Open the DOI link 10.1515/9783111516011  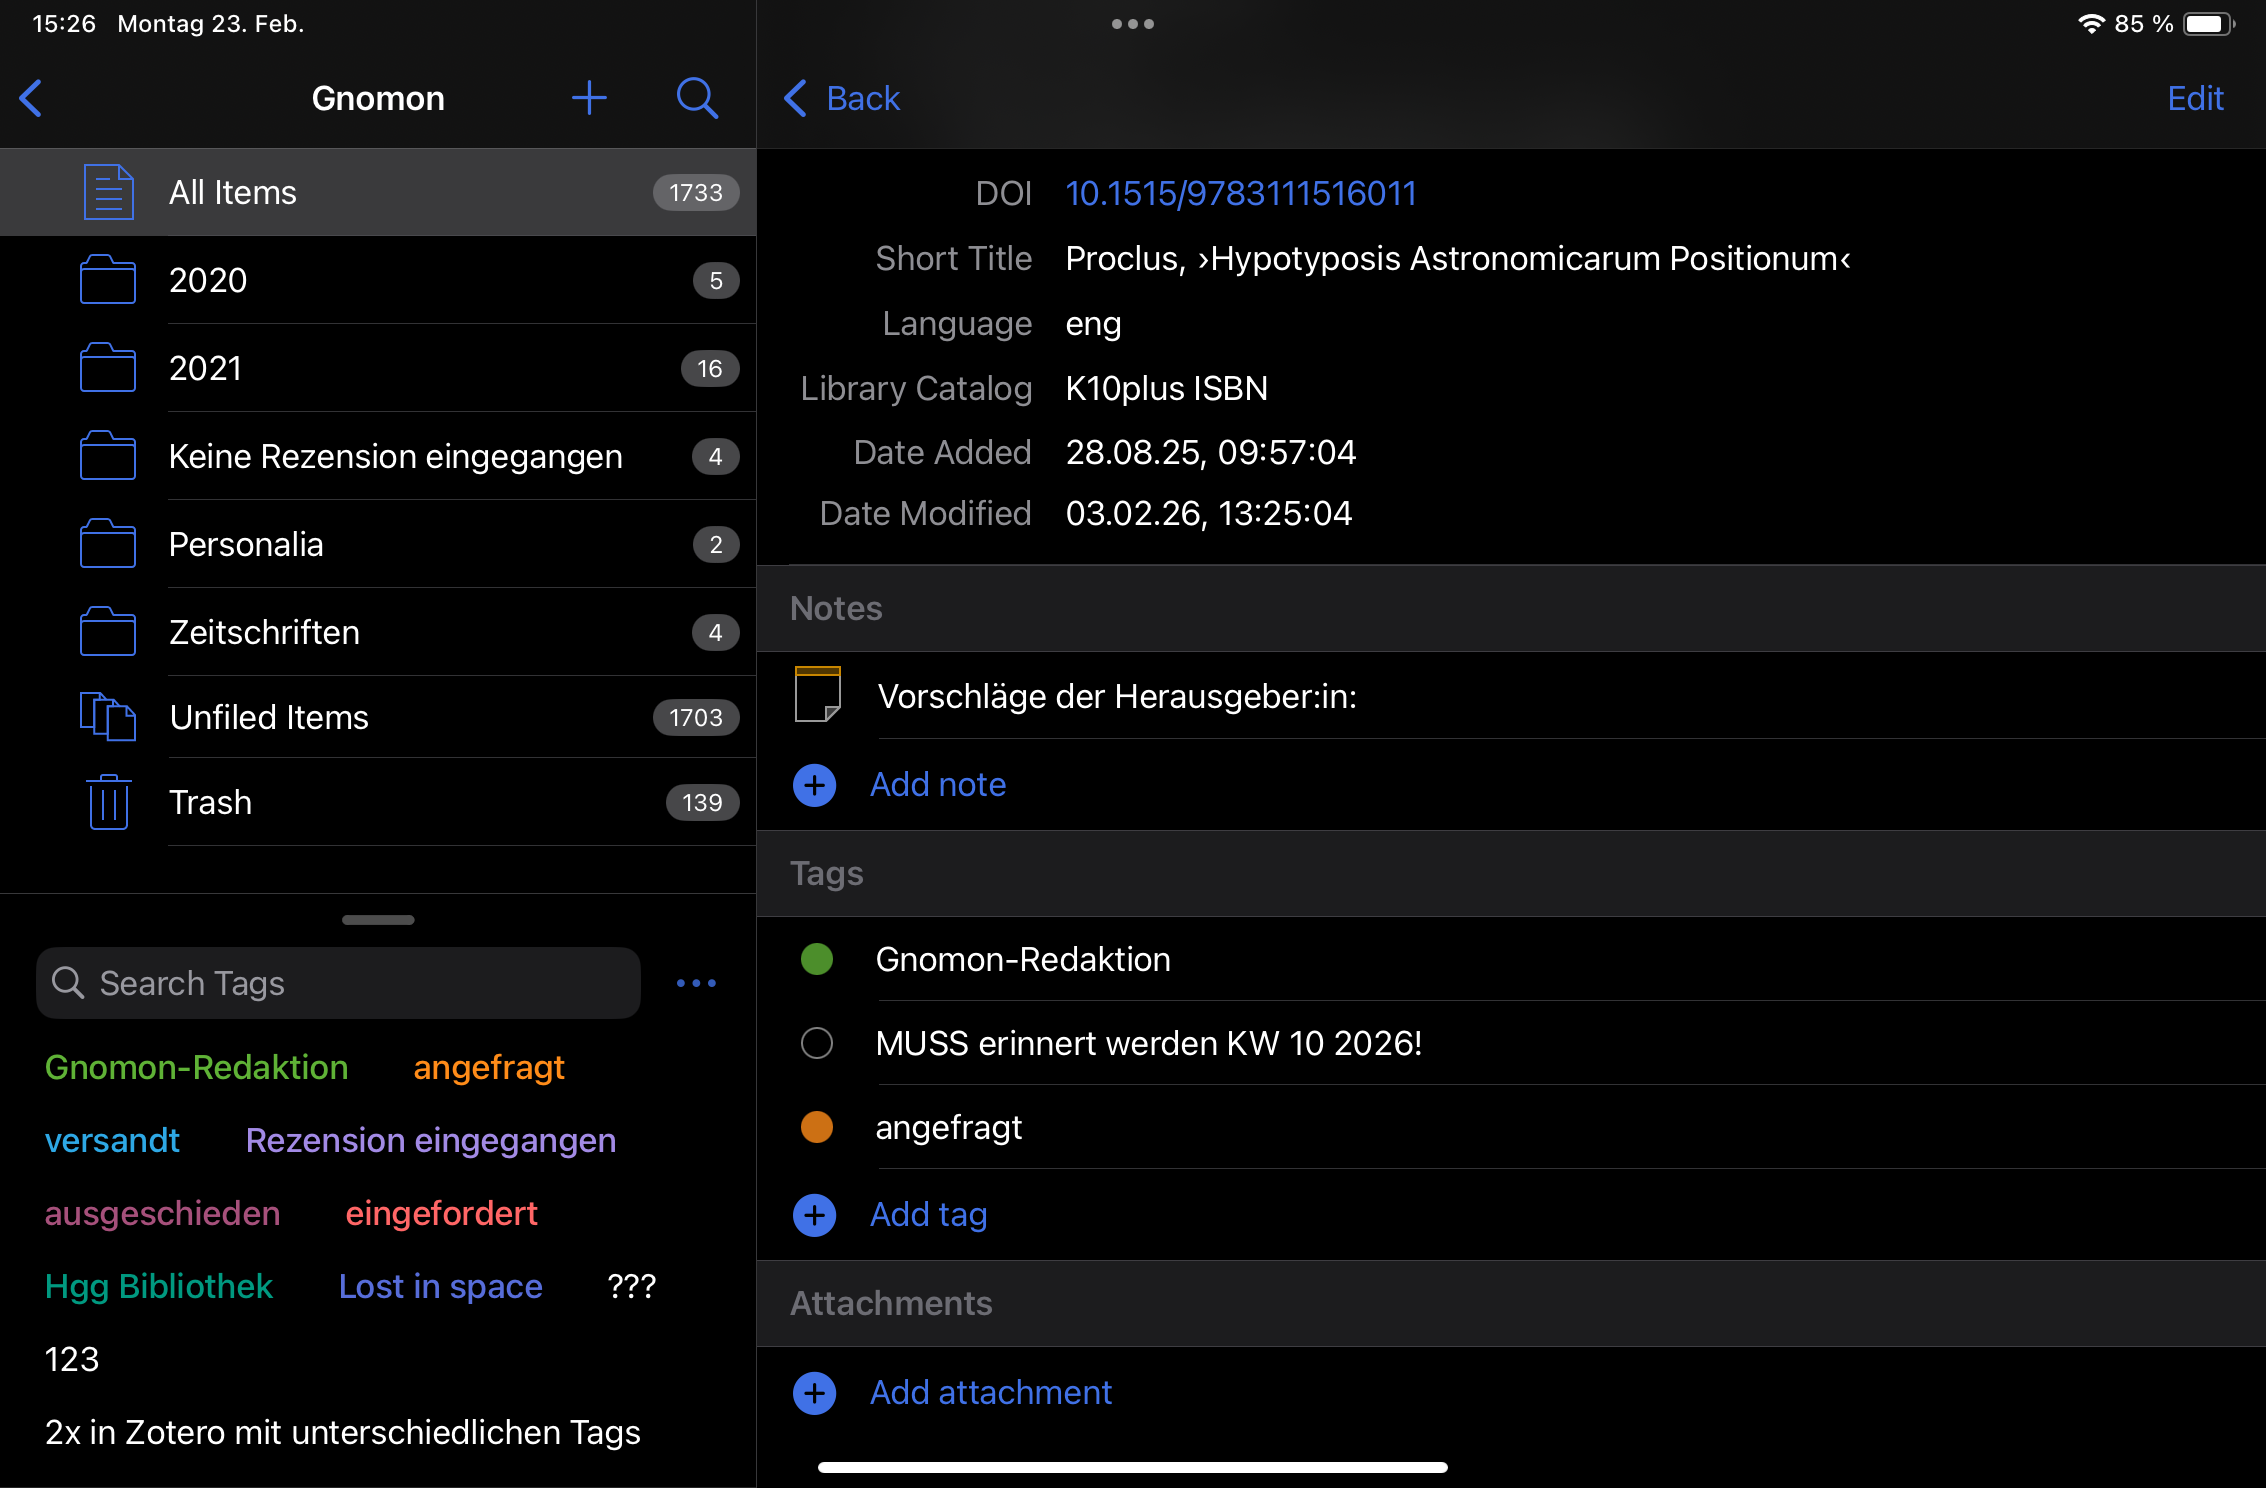click(1240, 193)
